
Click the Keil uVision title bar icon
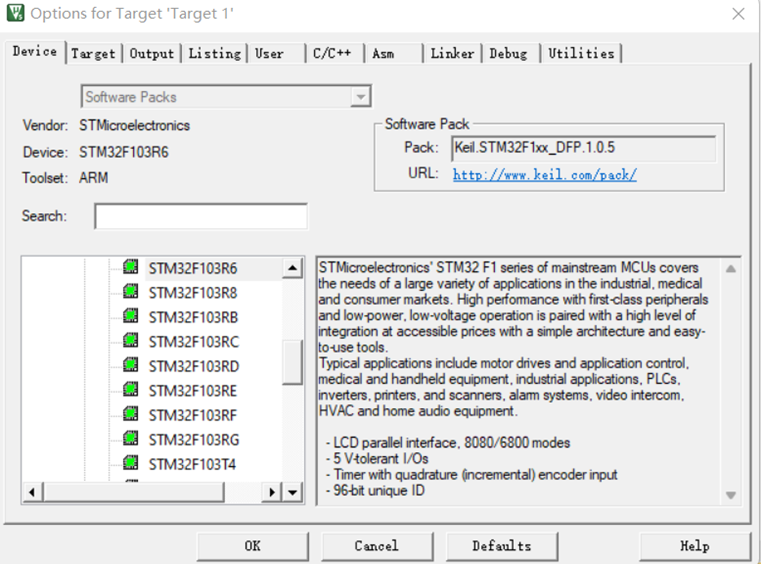tap(15, 13)
